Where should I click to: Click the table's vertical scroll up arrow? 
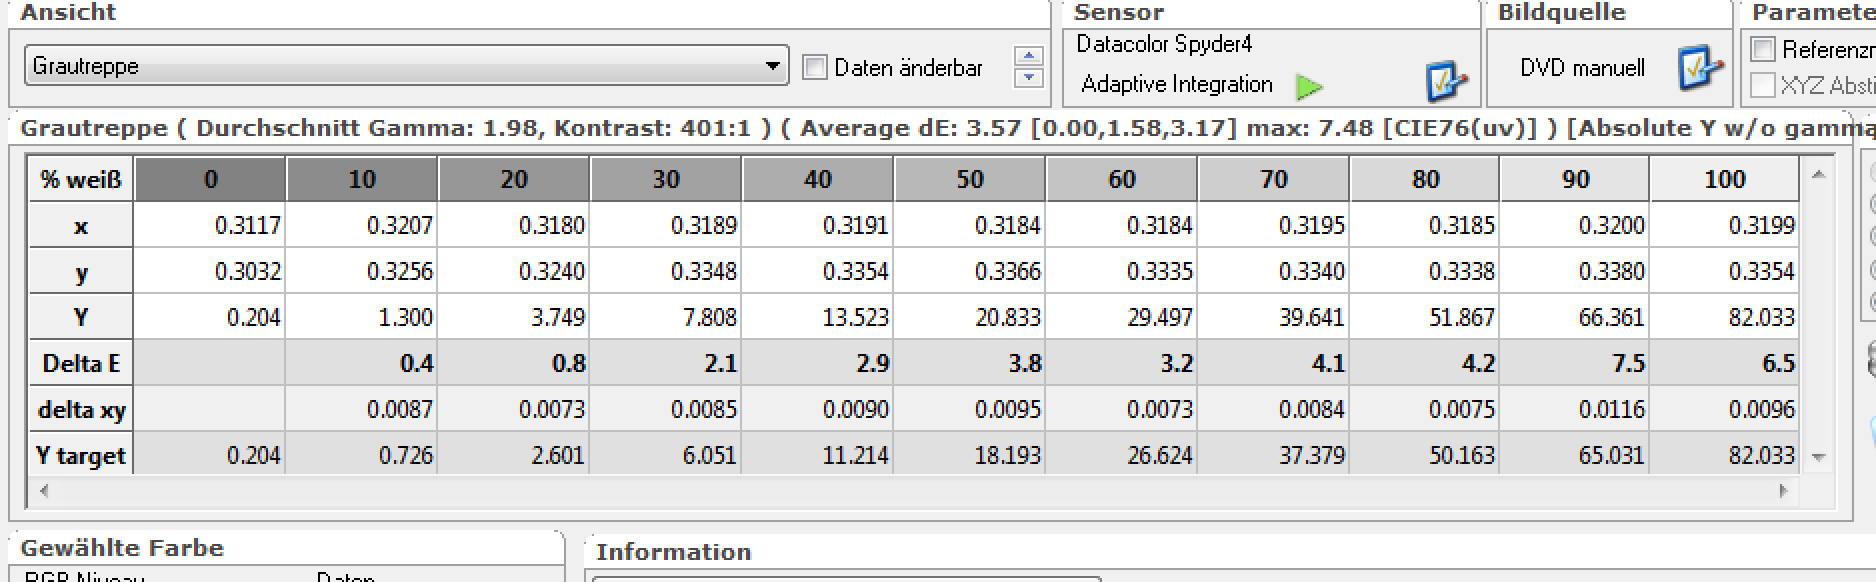coord(1818,175)
